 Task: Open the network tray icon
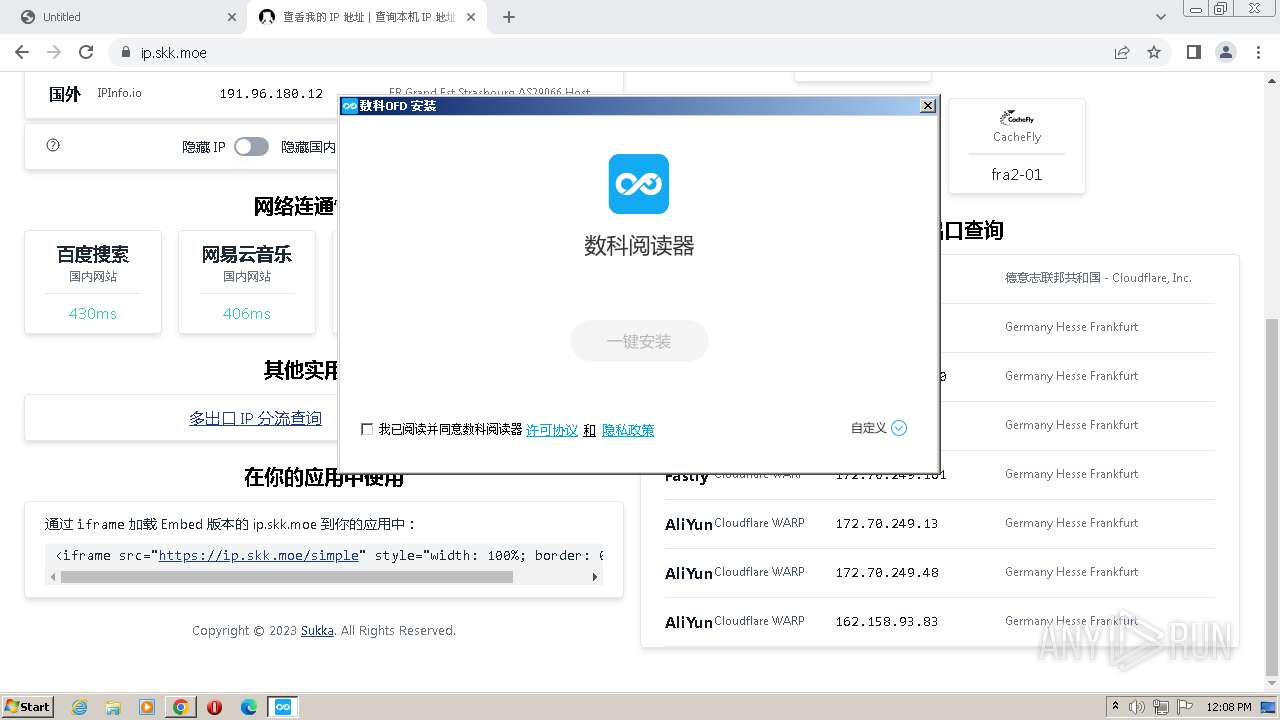(x=1162, y=707)
